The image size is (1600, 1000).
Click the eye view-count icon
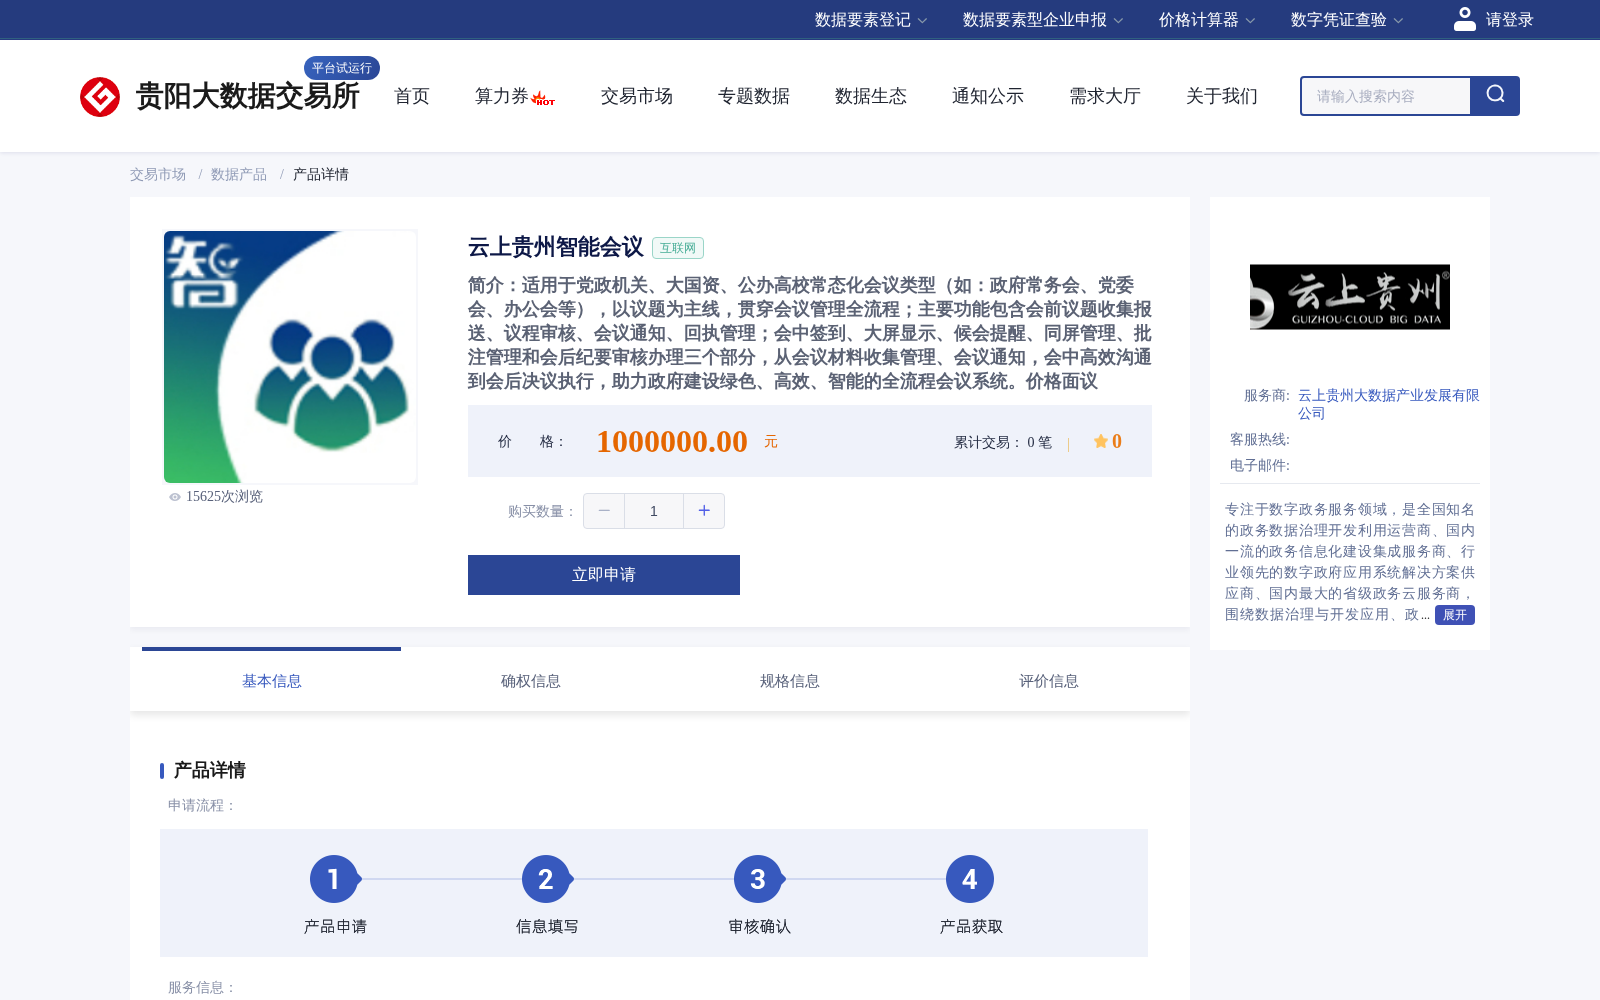[175, 497]
